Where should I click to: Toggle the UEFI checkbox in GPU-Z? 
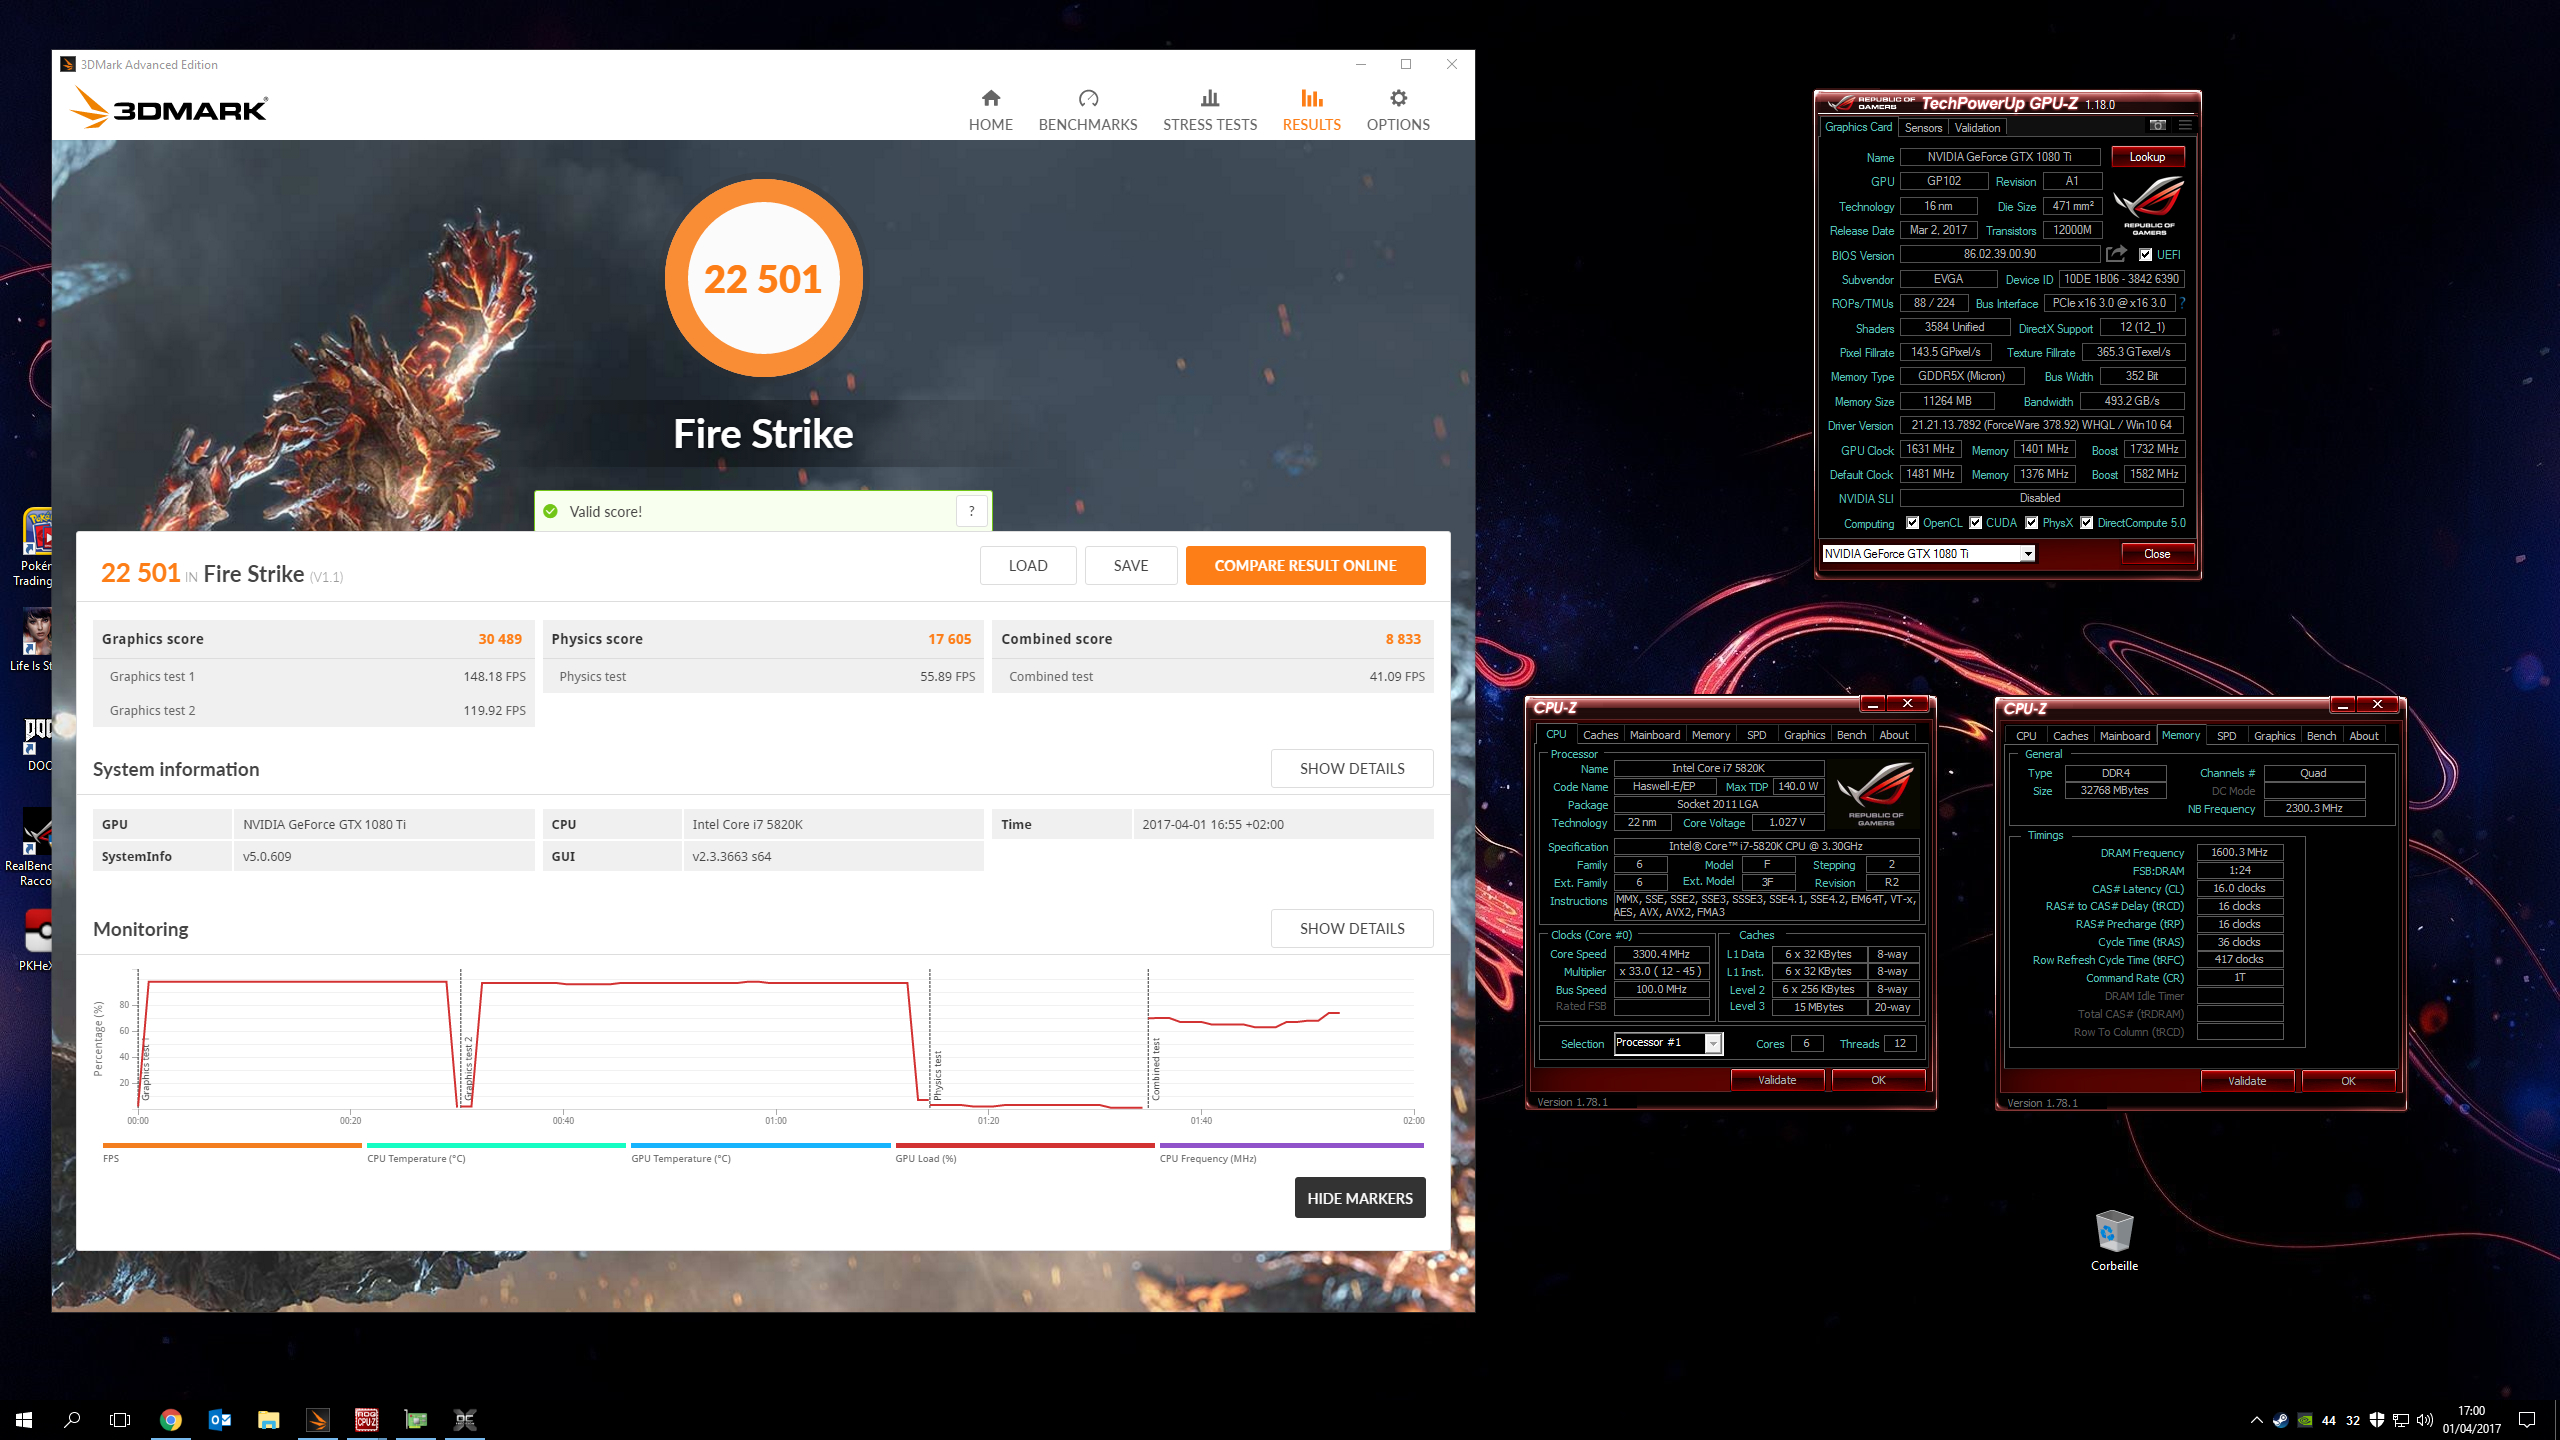(2145, 255)
